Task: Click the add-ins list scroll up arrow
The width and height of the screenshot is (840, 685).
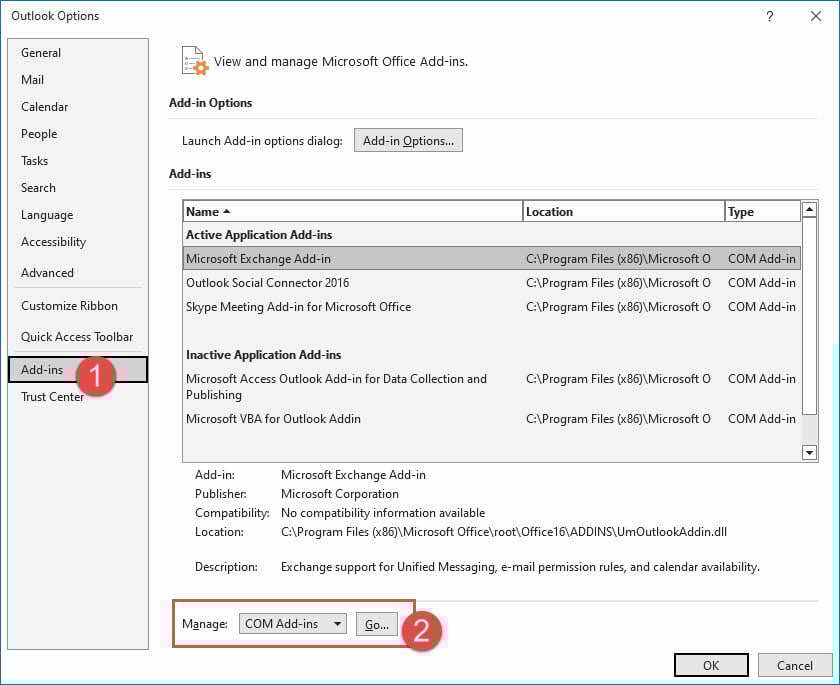Action: coord(809,209)
